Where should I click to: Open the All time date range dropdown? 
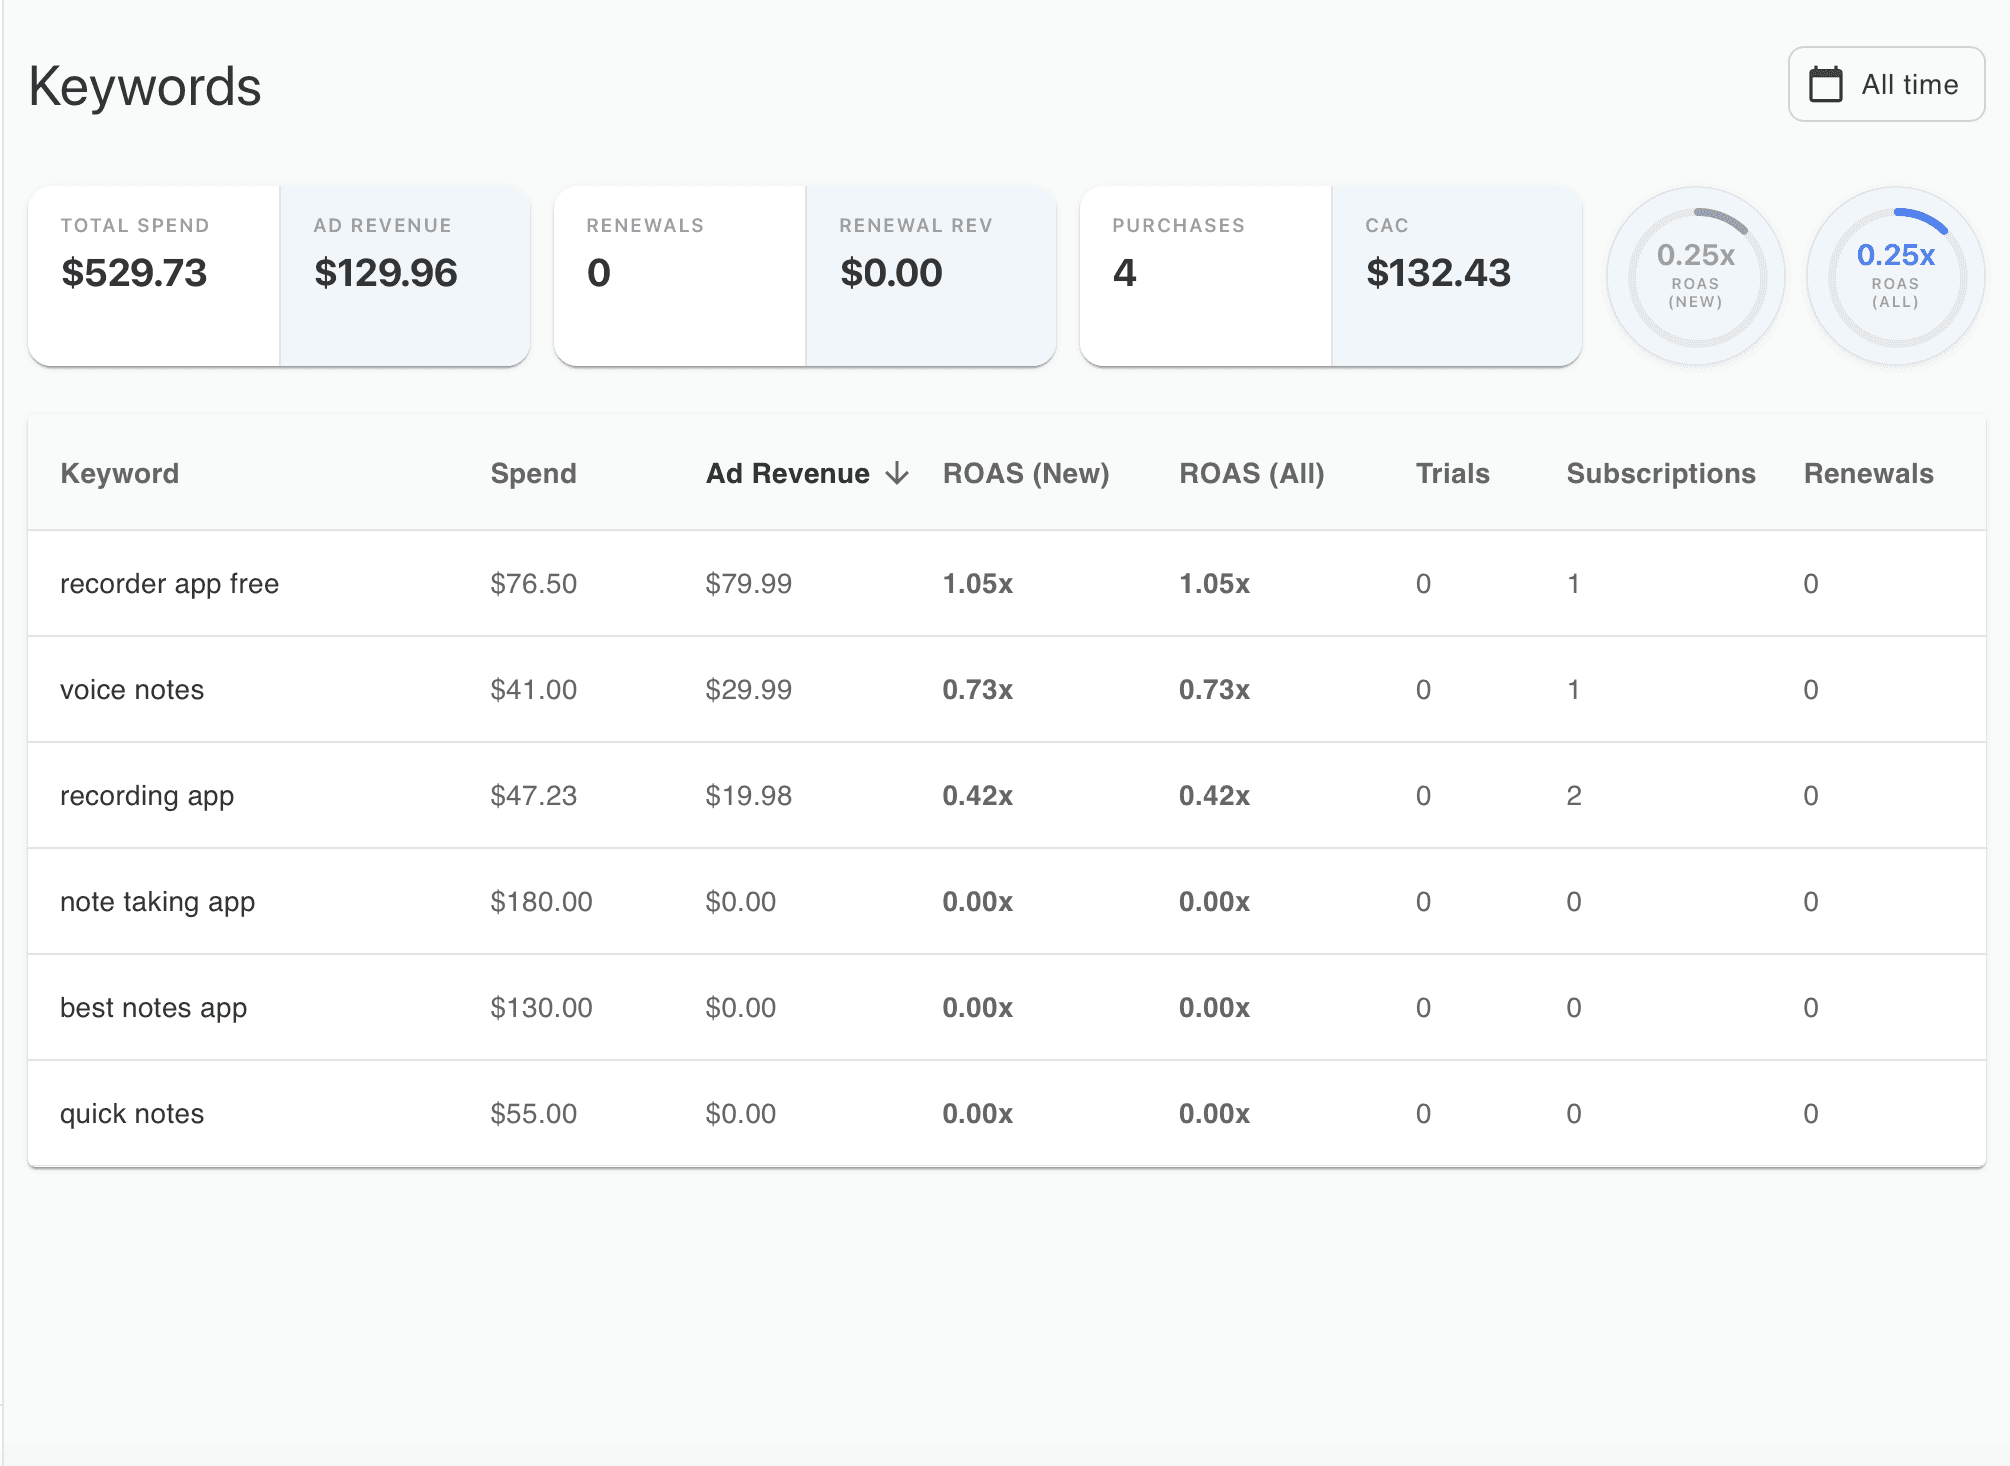(1886, 85)
